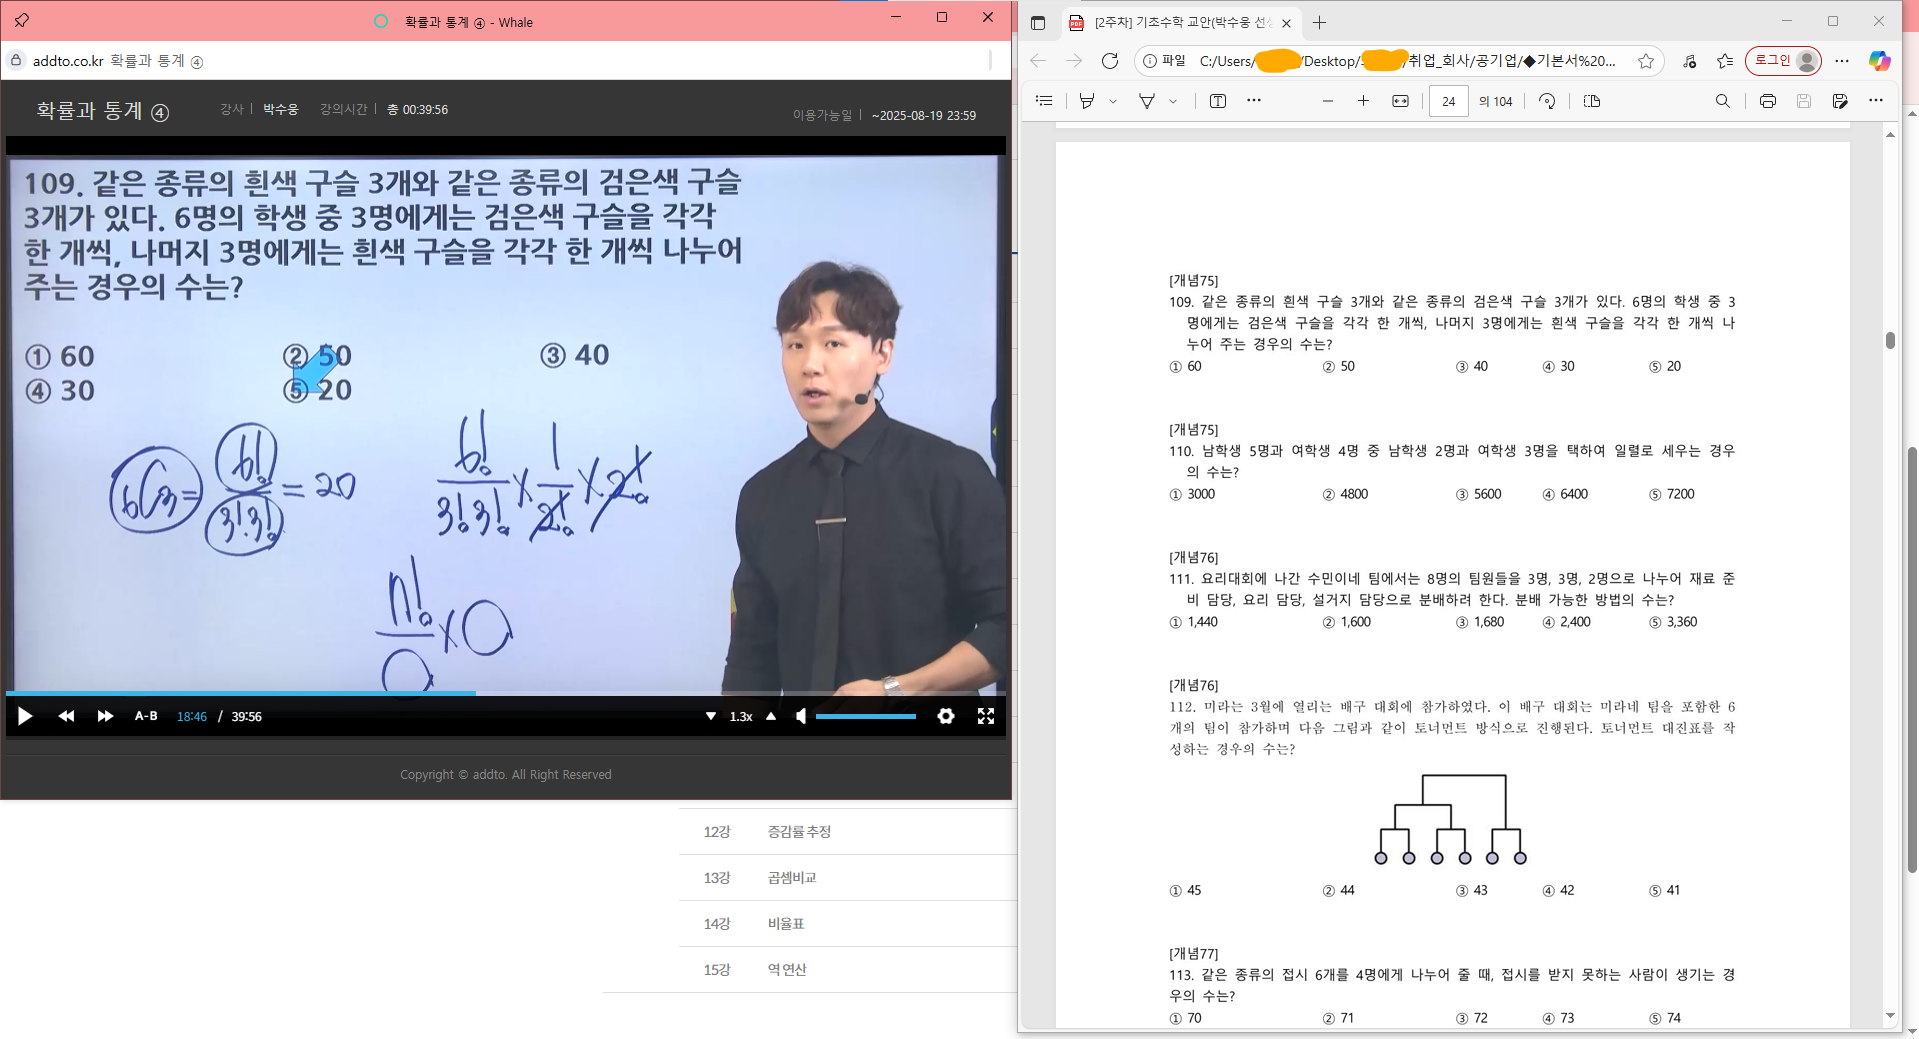Mute the video player's speaker icon
1919x1039 pixels.
click(x=800, y=716)
